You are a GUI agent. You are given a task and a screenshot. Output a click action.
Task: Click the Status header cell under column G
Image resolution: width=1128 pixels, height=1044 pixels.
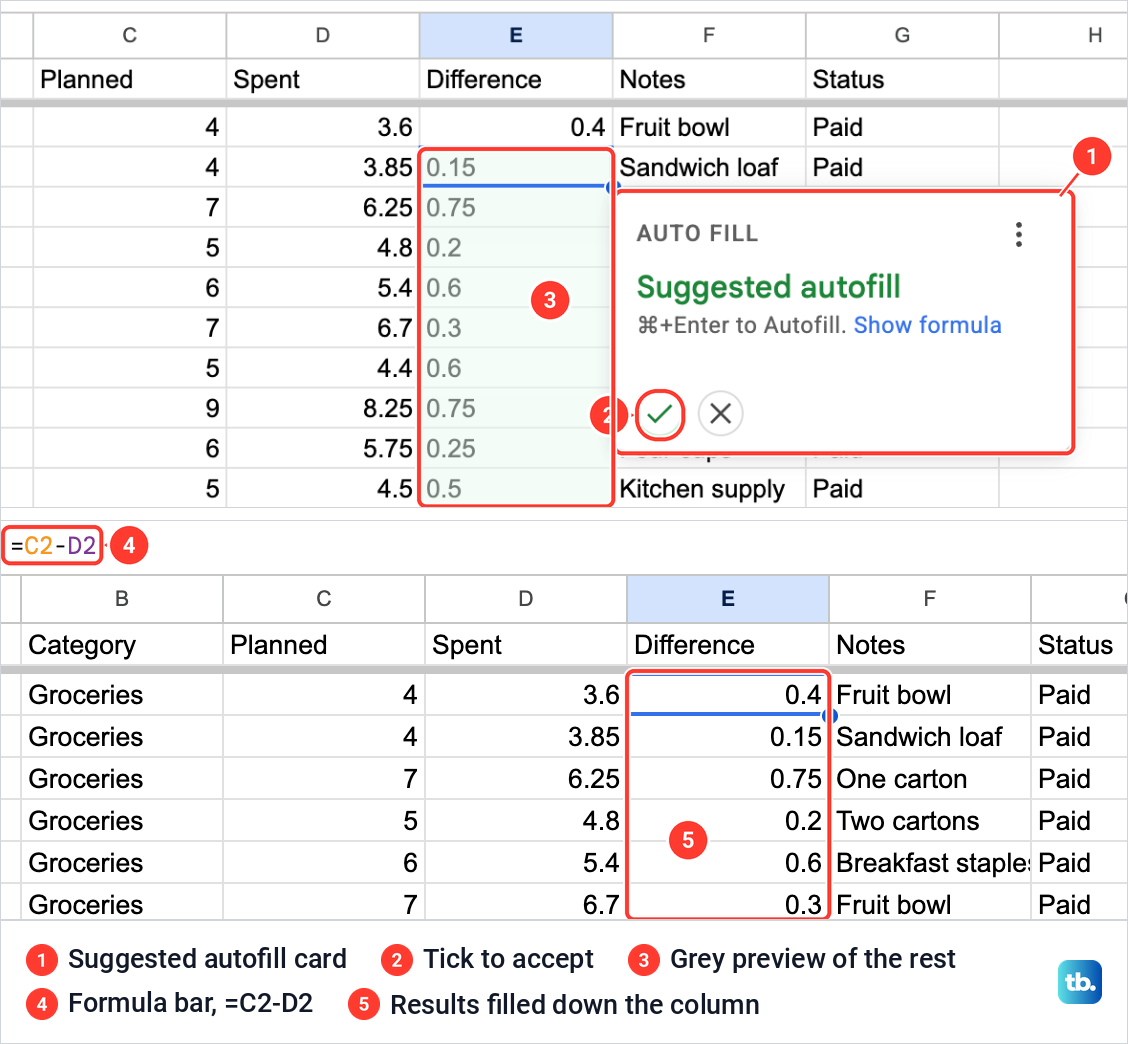902,79
